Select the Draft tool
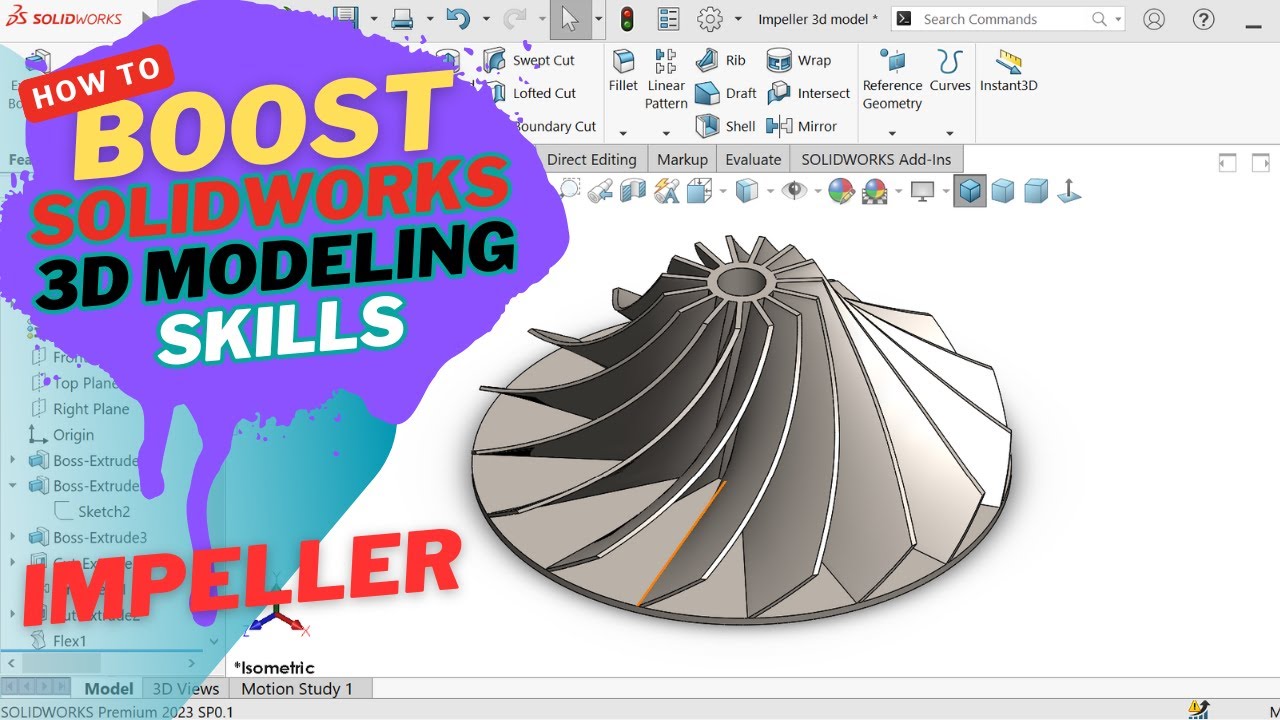The height and width of the screenshot is (720, 1280). coord(726,93)
